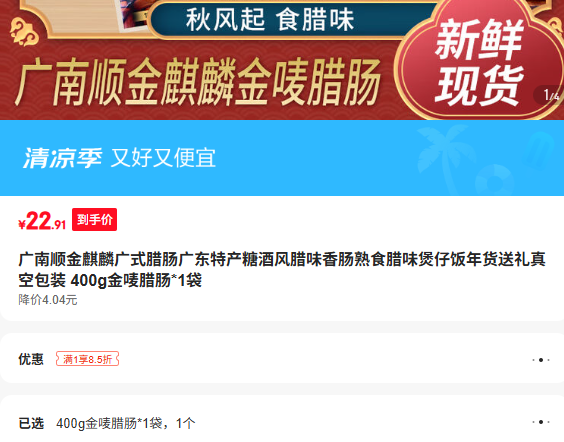The height and width of the screenshot is (442, 564).
Task: Click the 已选 label
Action: pyautogui.click(x=31, y=423)
